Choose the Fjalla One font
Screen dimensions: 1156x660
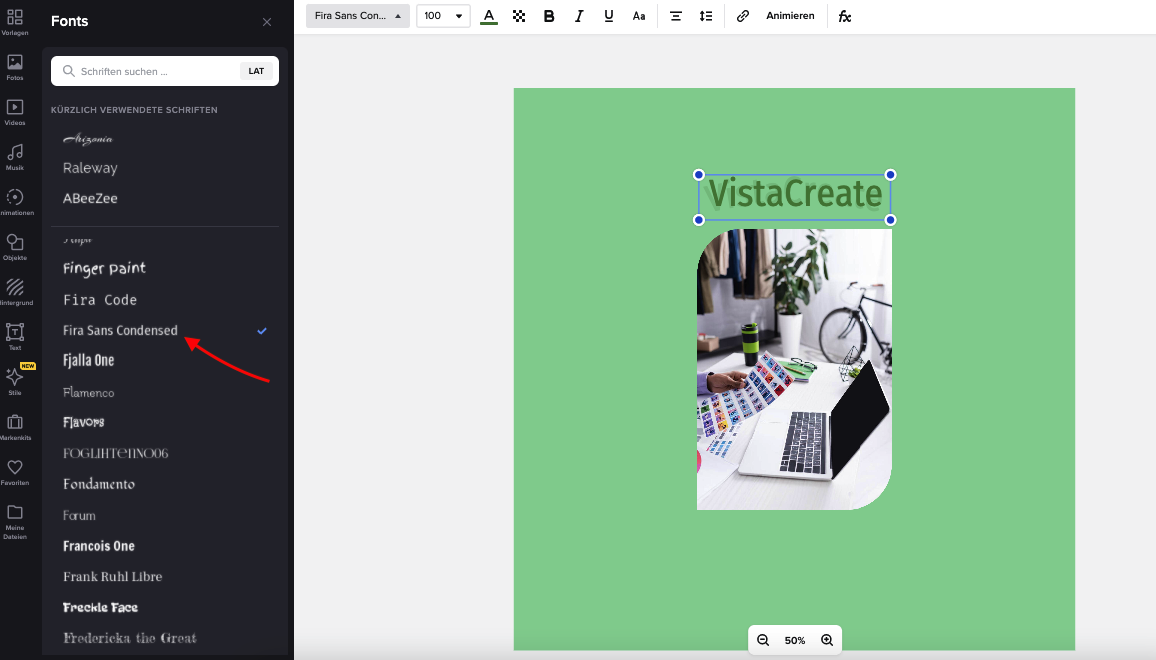[88, 361]
